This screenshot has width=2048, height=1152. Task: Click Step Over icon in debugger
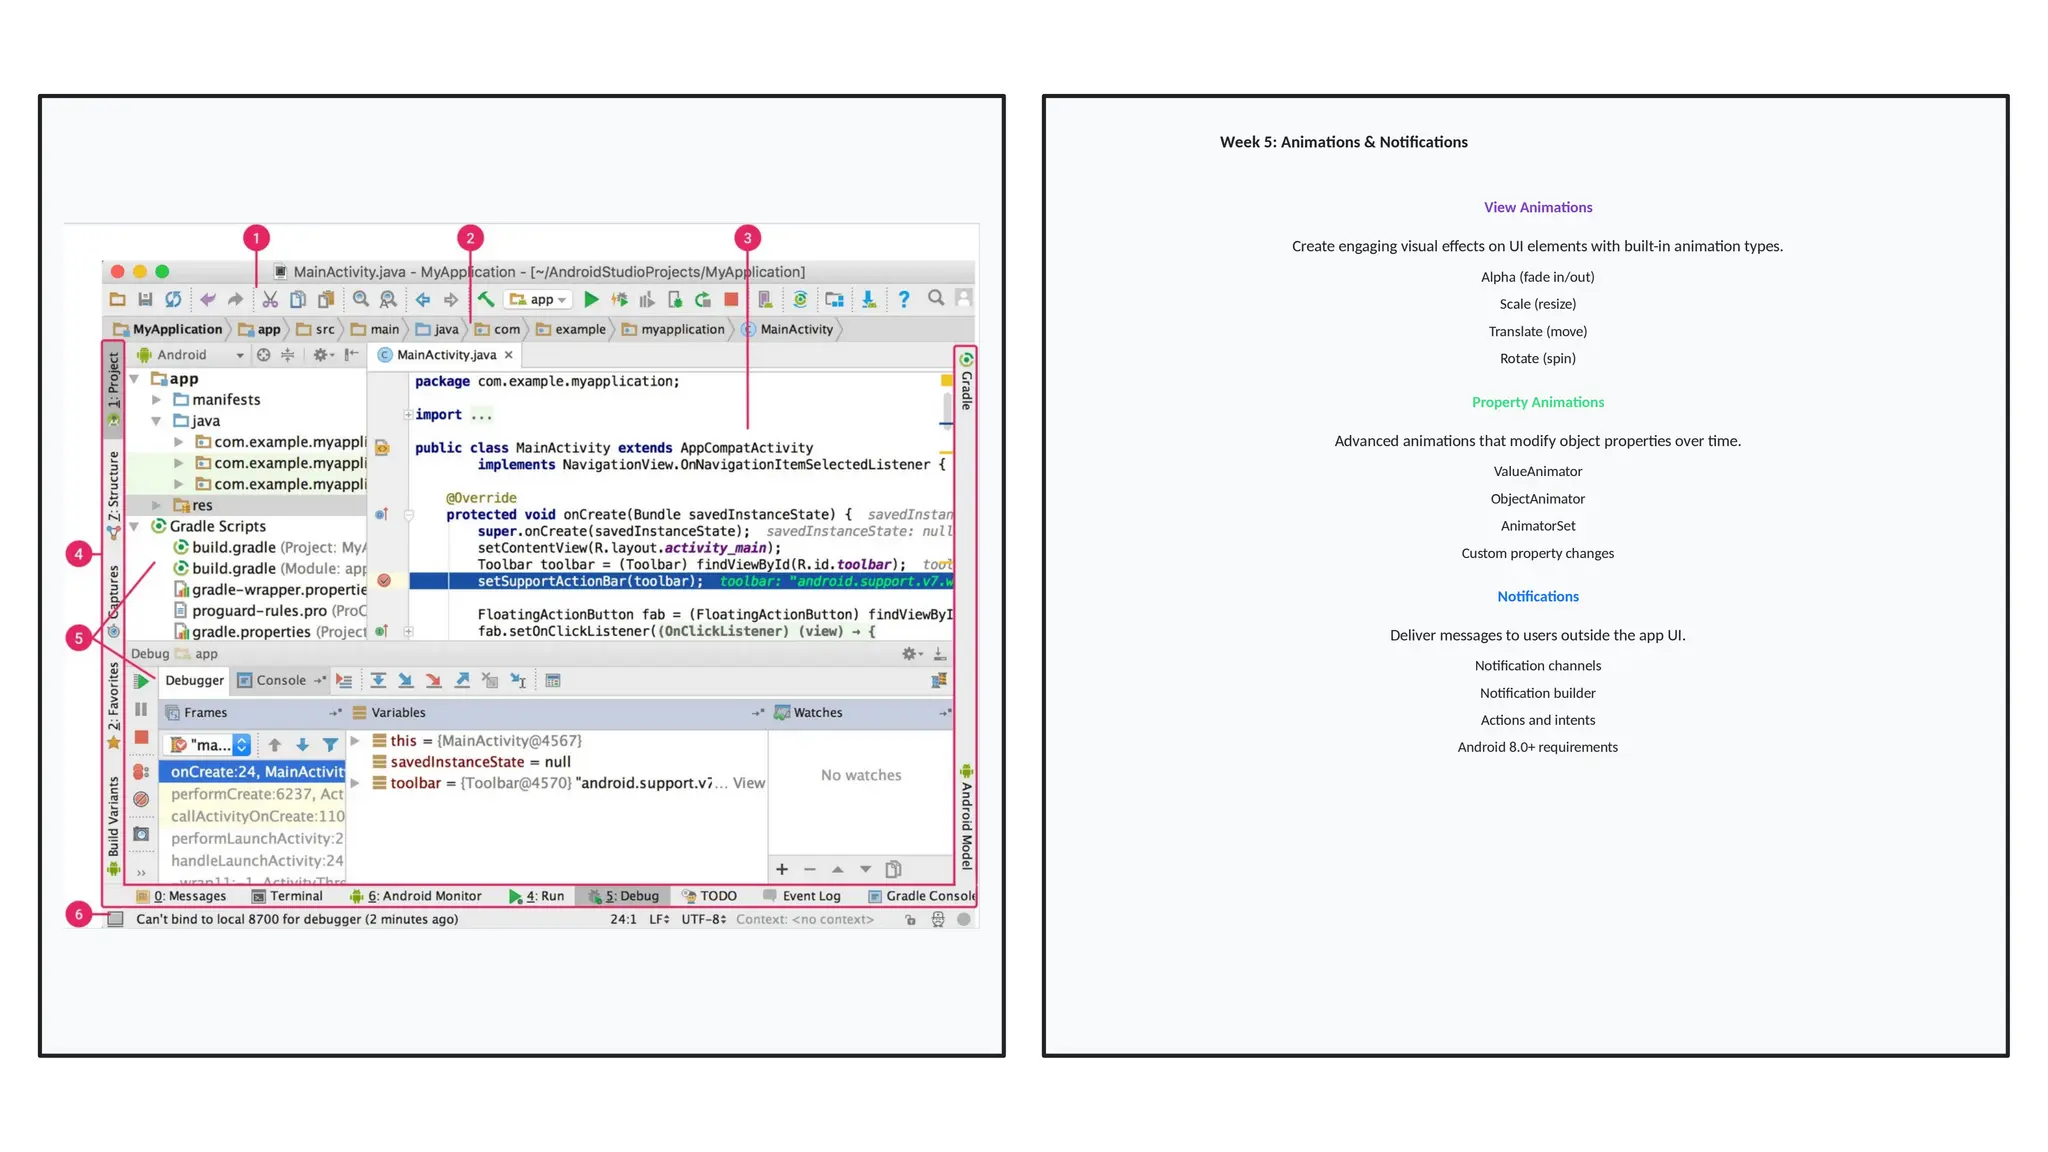378,681
